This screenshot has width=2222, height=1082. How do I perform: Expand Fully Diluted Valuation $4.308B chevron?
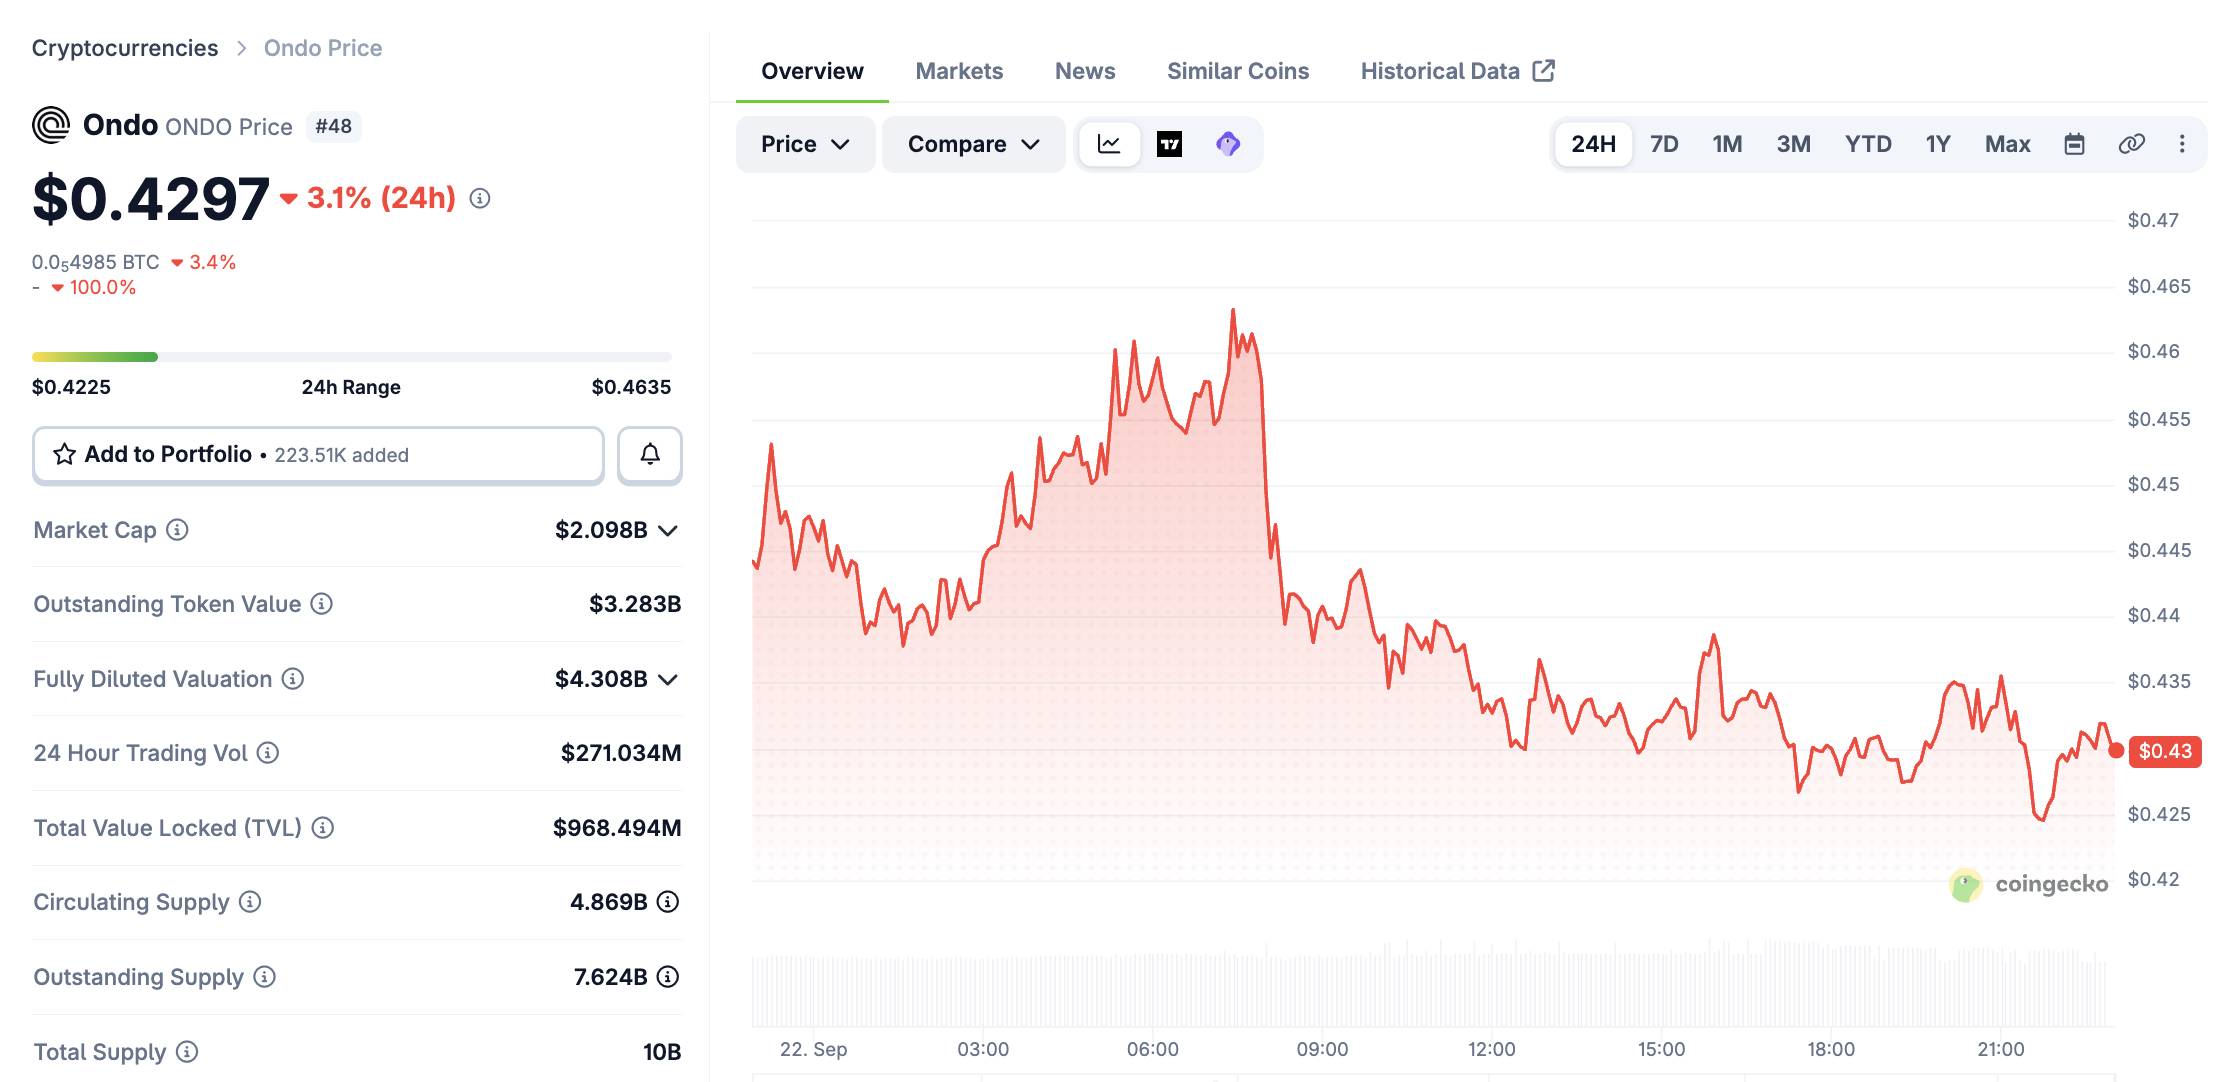(x=669, y=679)
